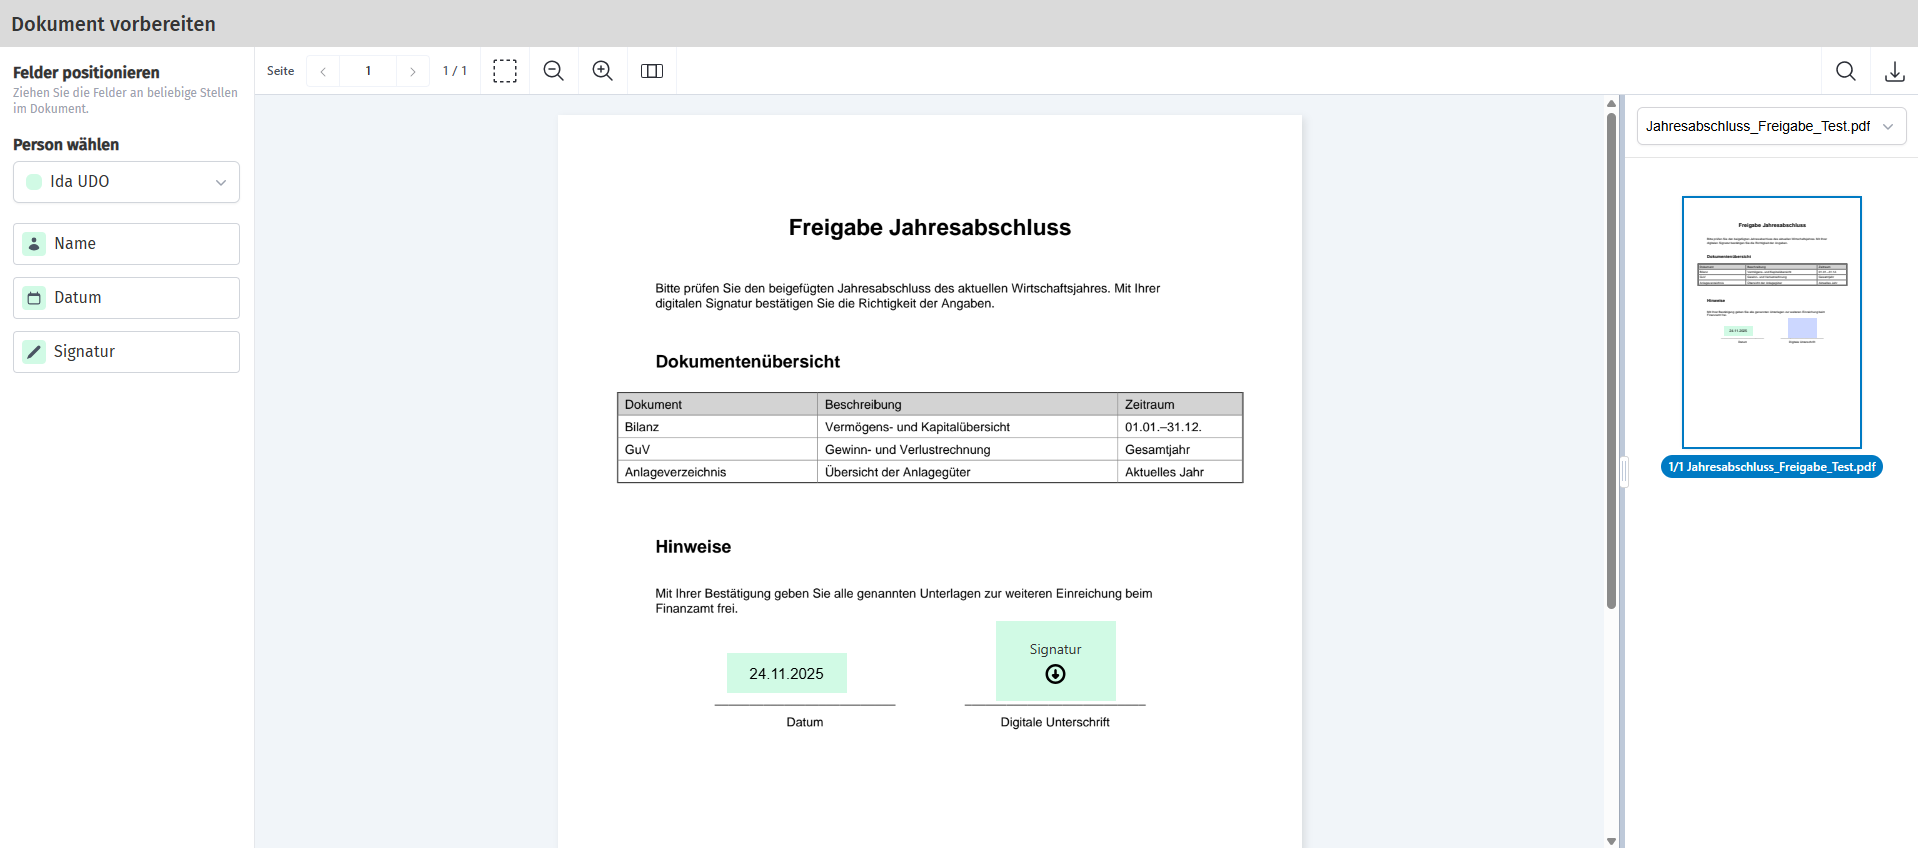Zoom in on the document
Image resolution: width=1918 pixels, height=848 pixels.
tap(603, 71)
